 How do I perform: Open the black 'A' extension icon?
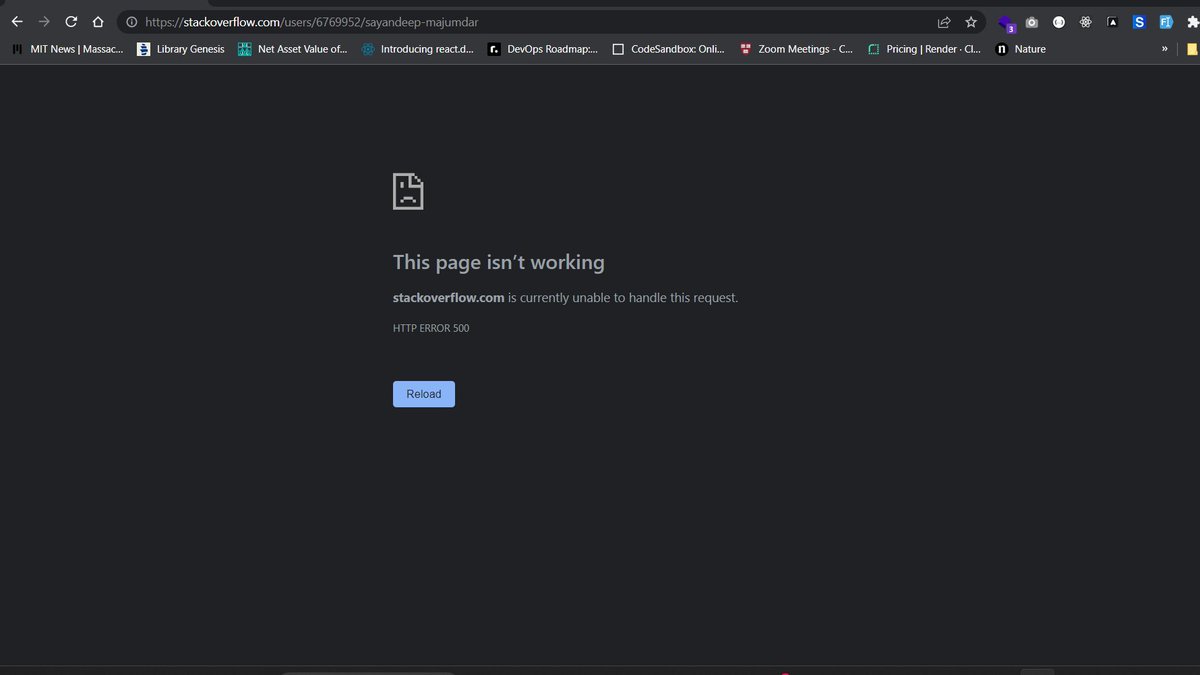point(1112,22)
